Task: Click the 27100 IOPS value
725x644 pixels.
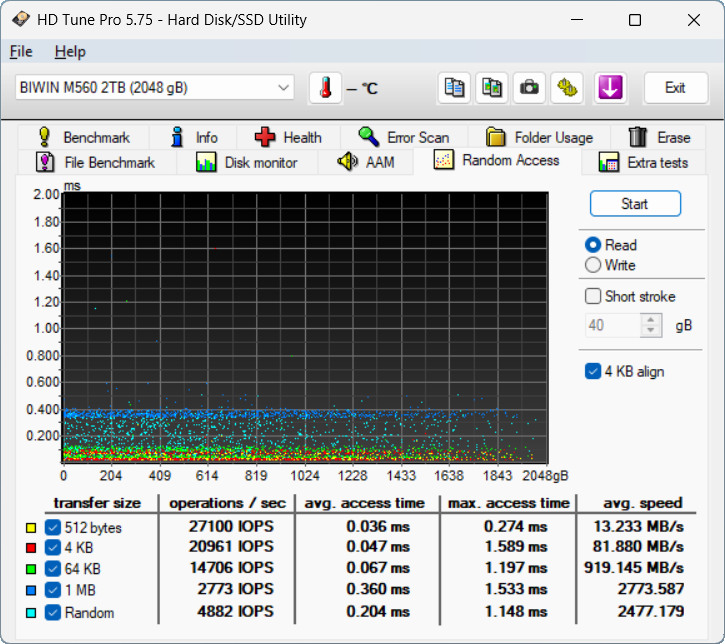Action: 231,526
